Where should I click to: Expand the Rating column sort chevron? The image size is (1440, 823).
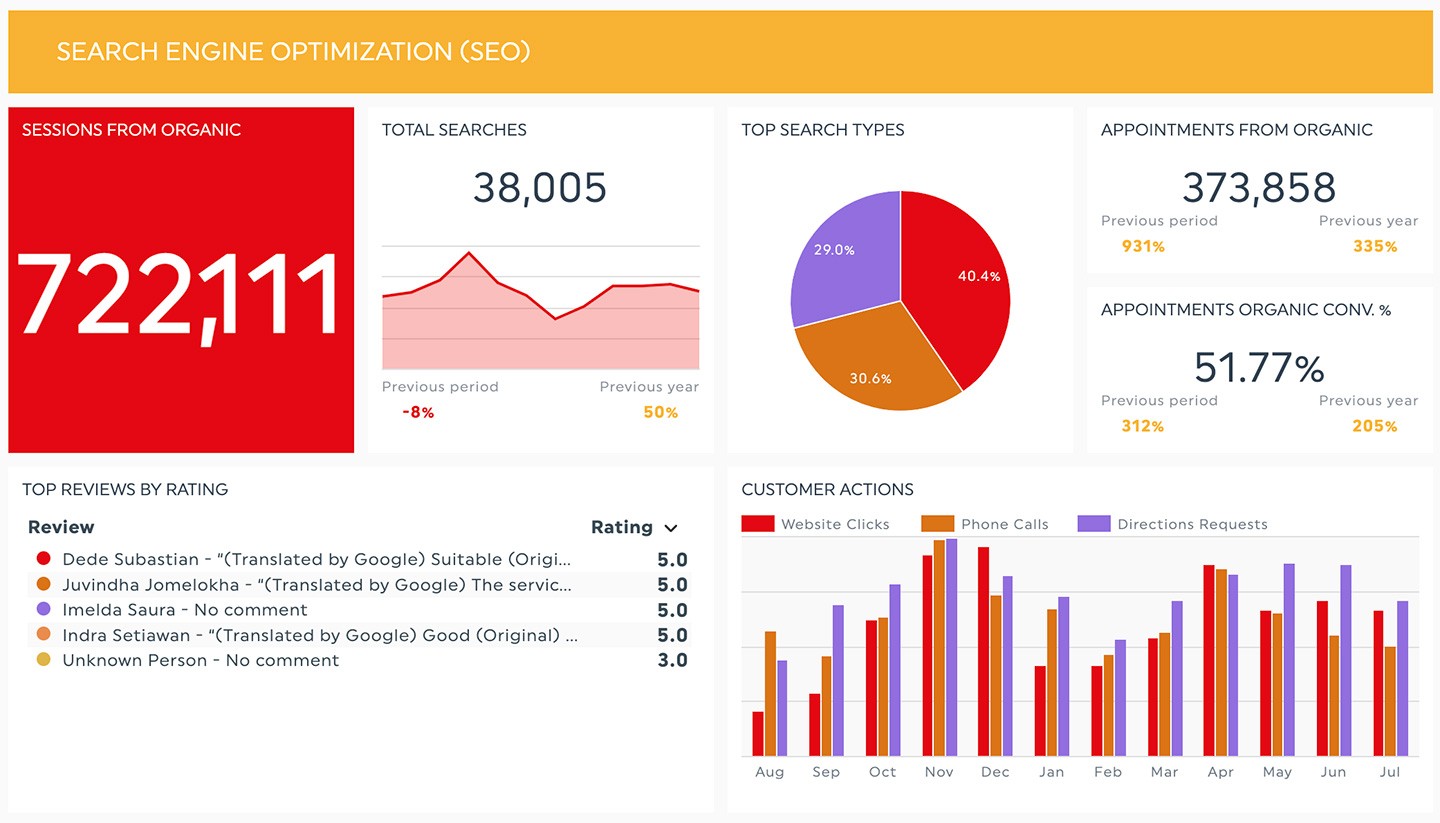pos(671,528)
